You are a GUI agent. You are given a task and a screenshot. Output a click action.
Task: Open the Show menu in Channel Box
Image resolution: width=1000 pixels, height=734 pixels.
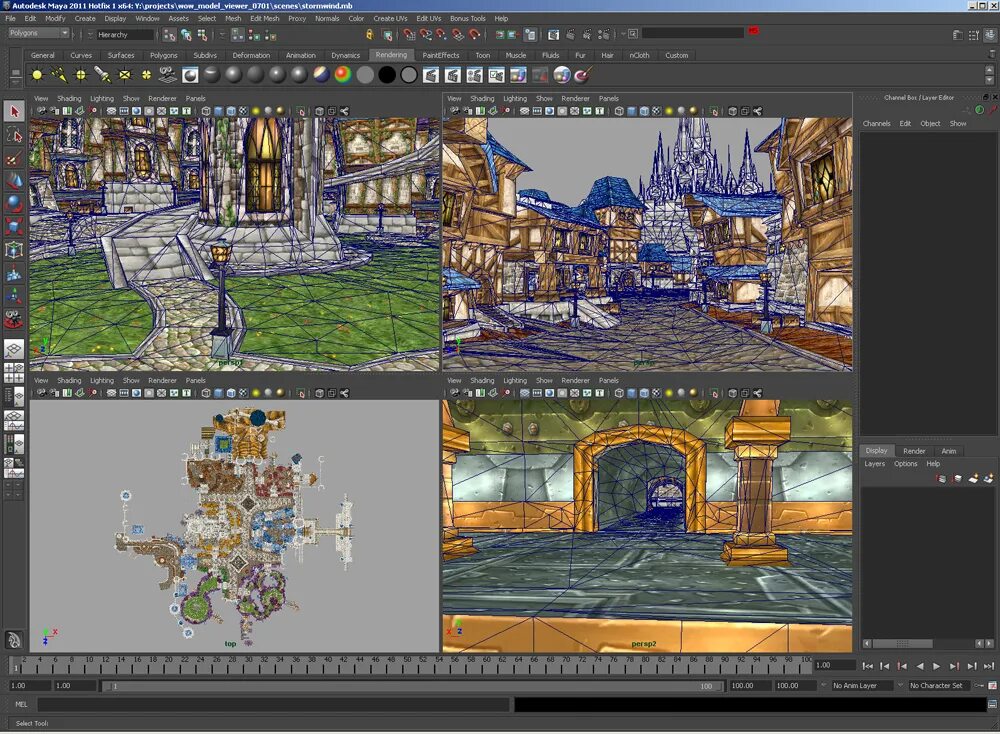[x=958, y=124]
